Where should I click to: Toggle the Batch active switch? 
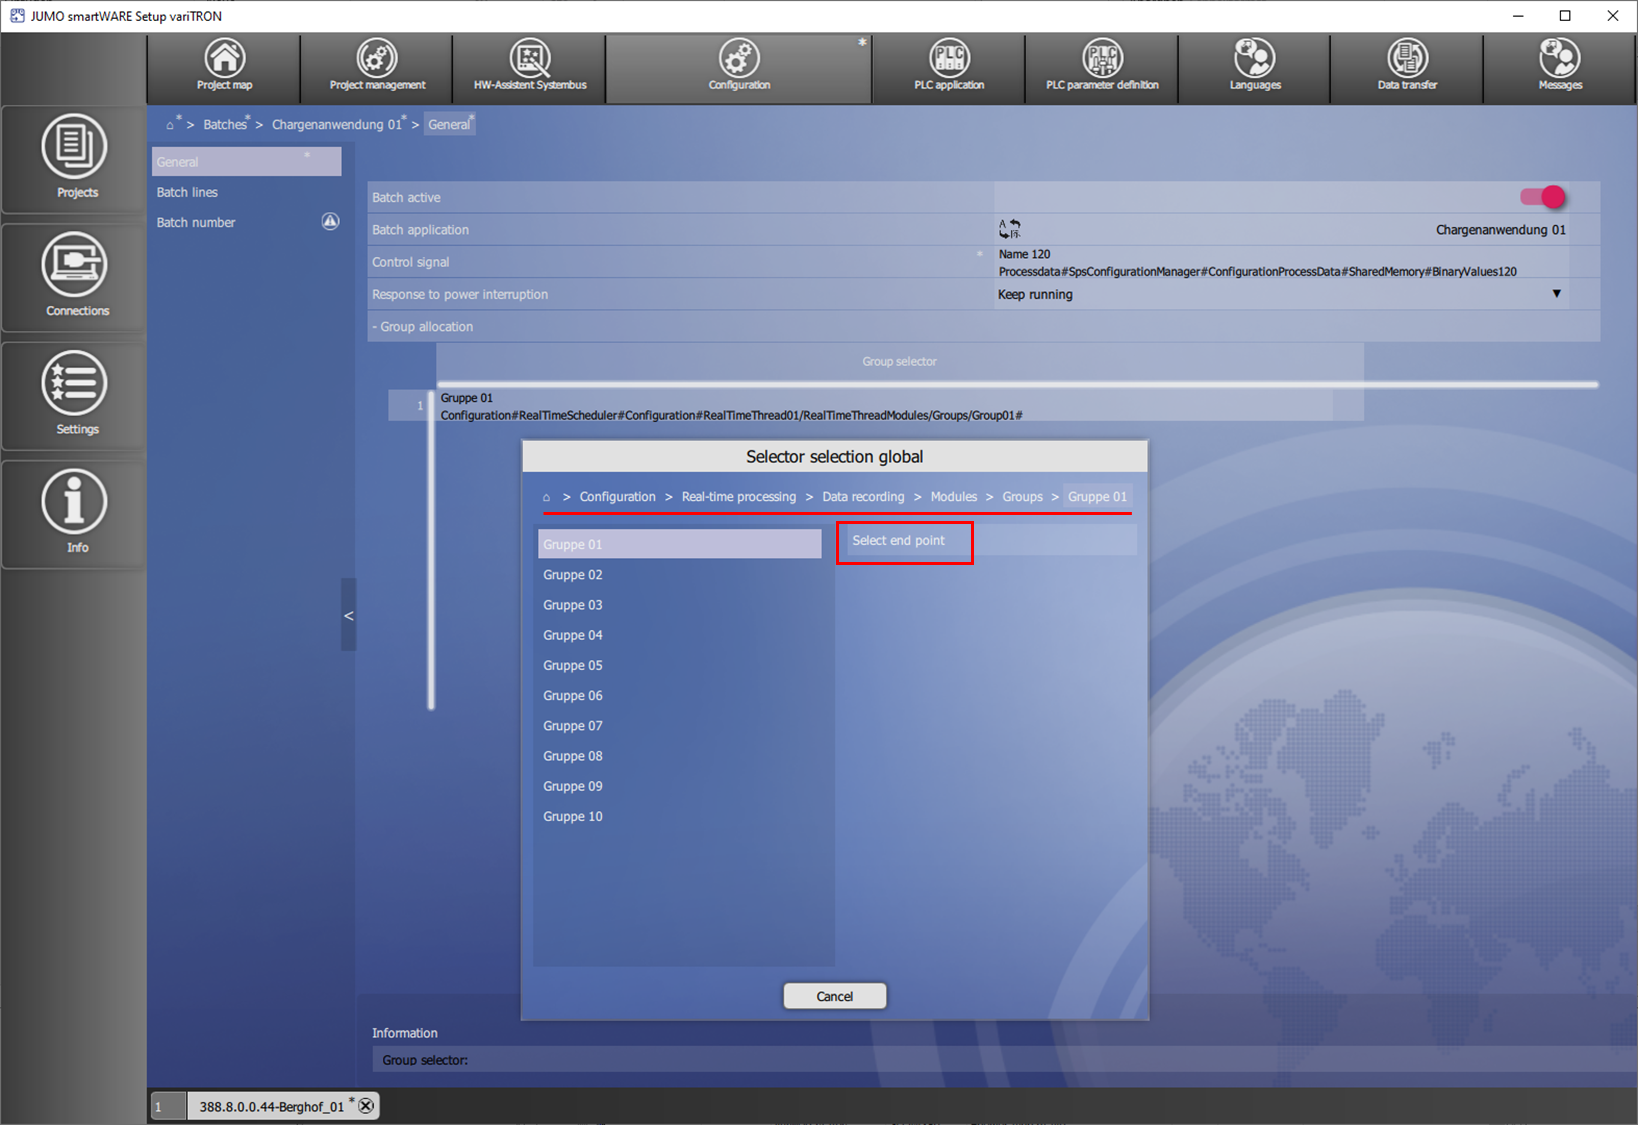click(1542, 197)
